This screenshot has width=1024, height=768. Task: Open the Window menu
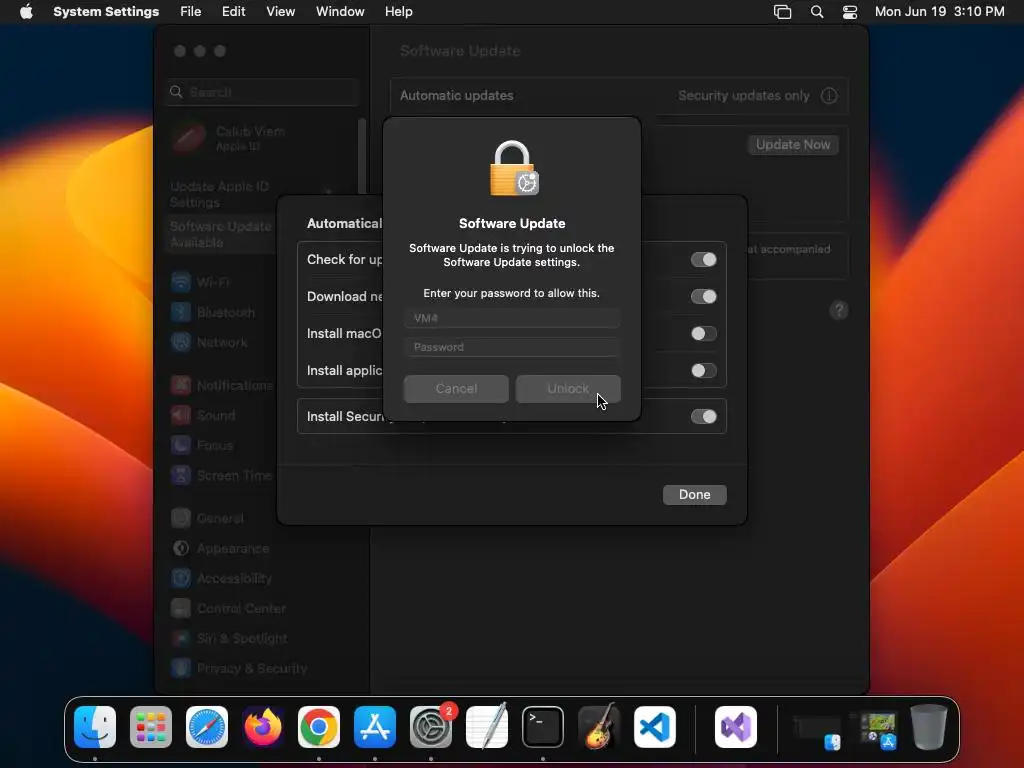coord(340,12)
